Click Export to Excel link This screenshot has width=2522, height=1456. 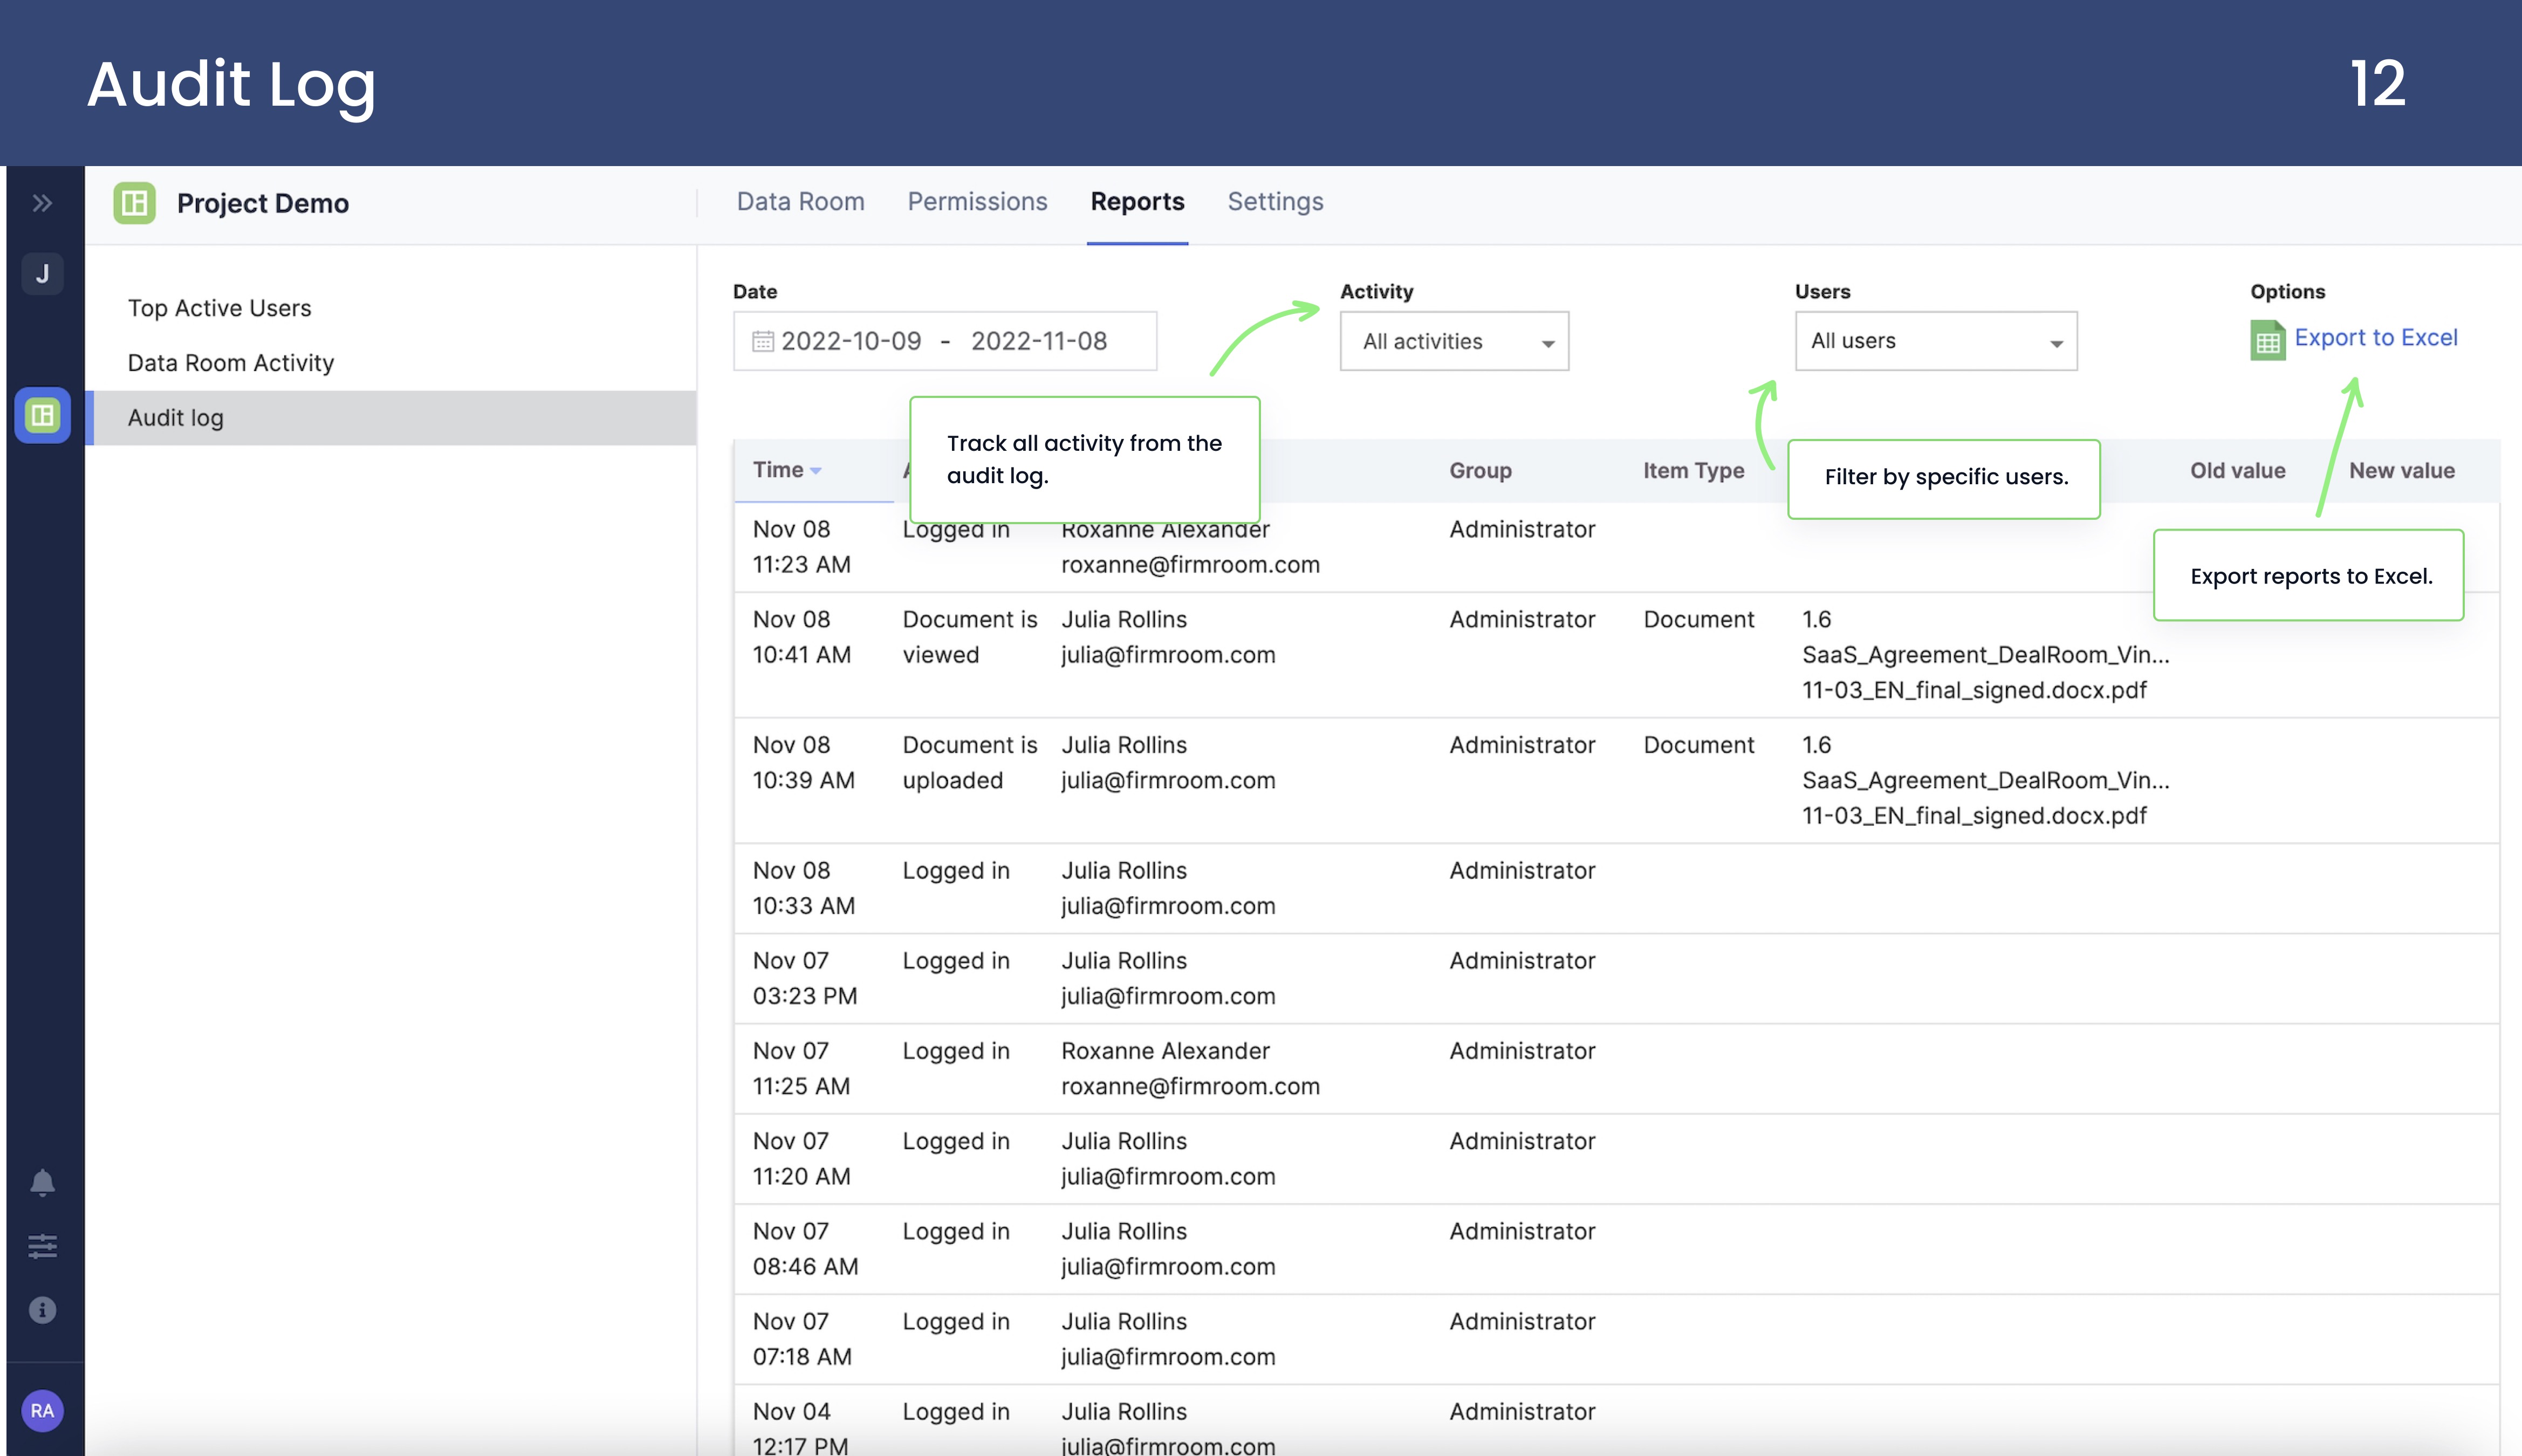(2375, 338)
